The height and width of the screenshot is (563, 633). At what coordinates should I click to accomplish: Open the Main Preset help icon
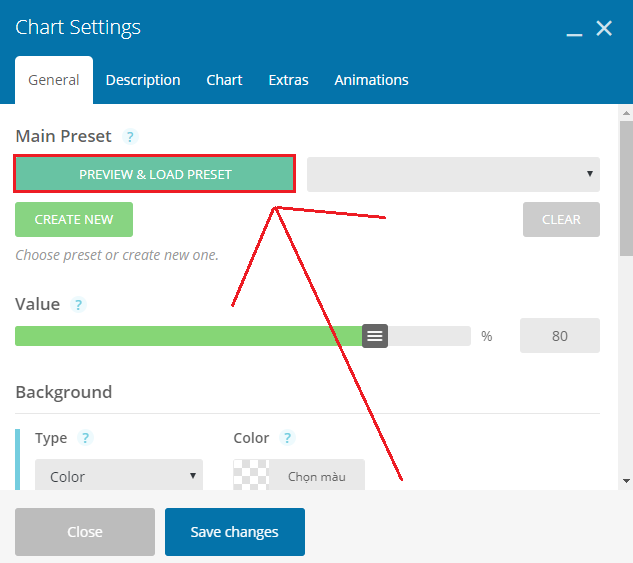(130, 137)
